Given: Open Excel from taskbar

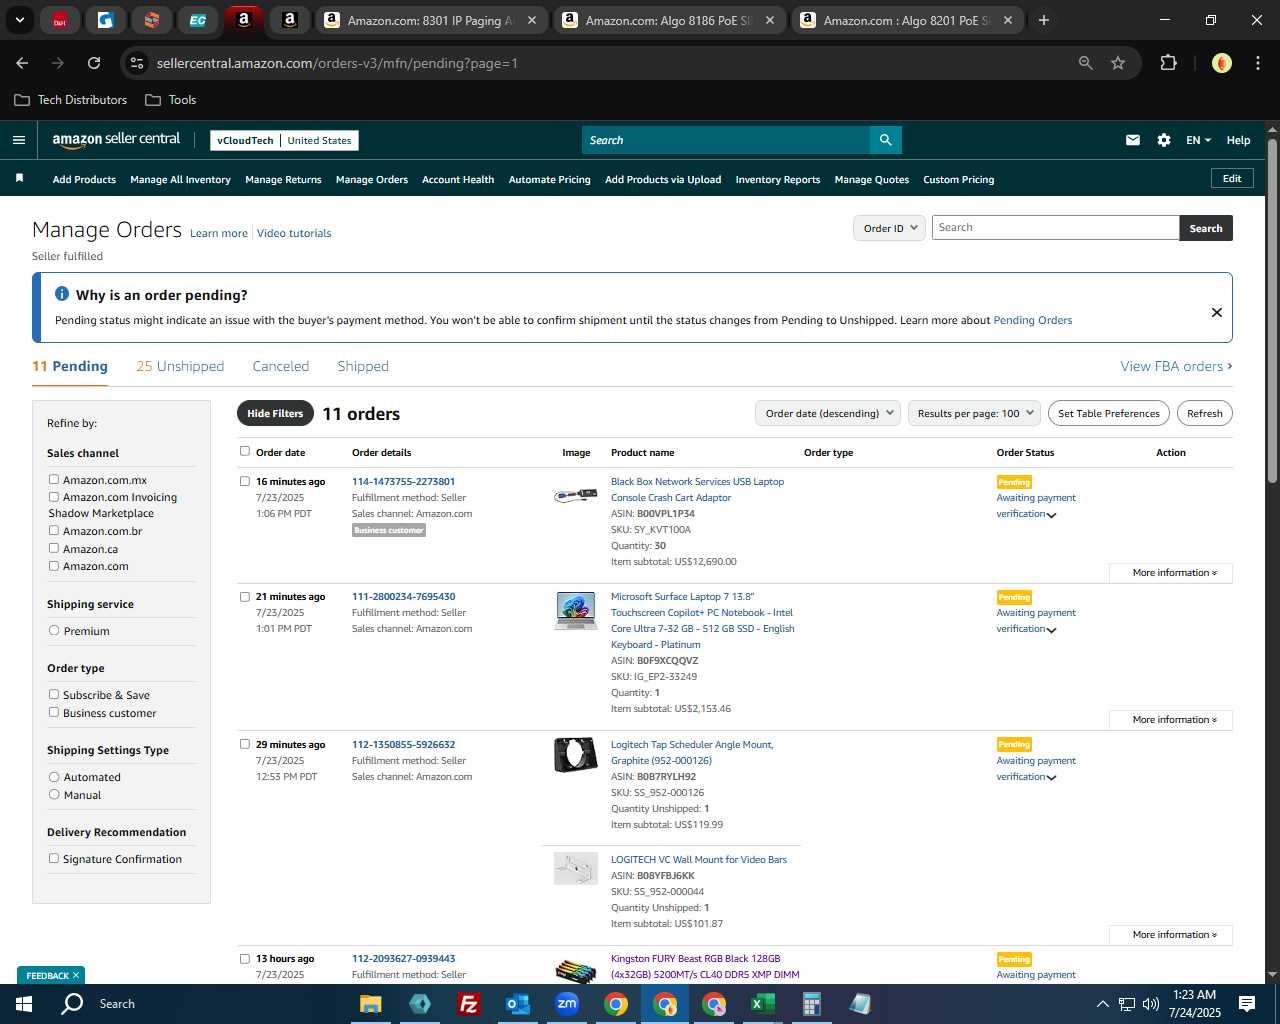Looking at the screenshot, I should [762, 1003].
